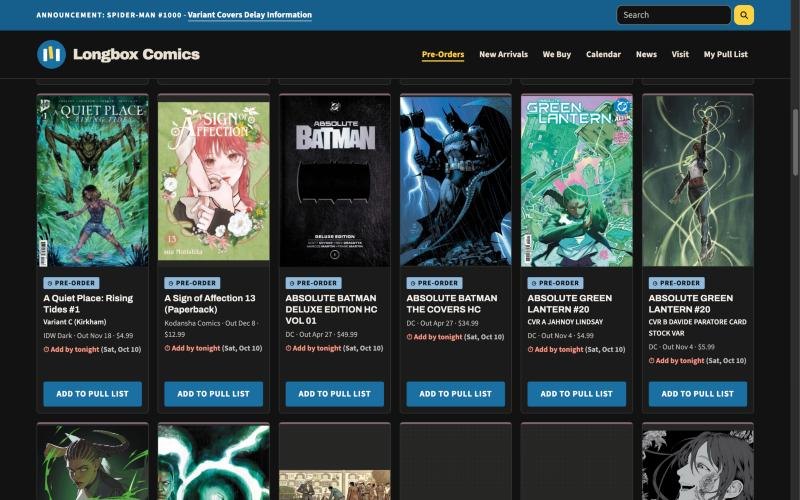800x500 pixels.
Task: Open bottom-row cover with green-haloed woman
Action: [x=92, y=462]
